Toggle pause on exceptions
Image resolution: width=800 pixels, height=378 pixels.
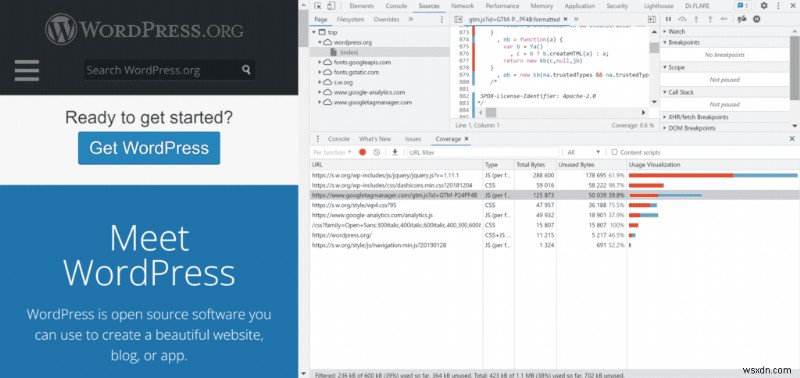(x=756, y=19)
